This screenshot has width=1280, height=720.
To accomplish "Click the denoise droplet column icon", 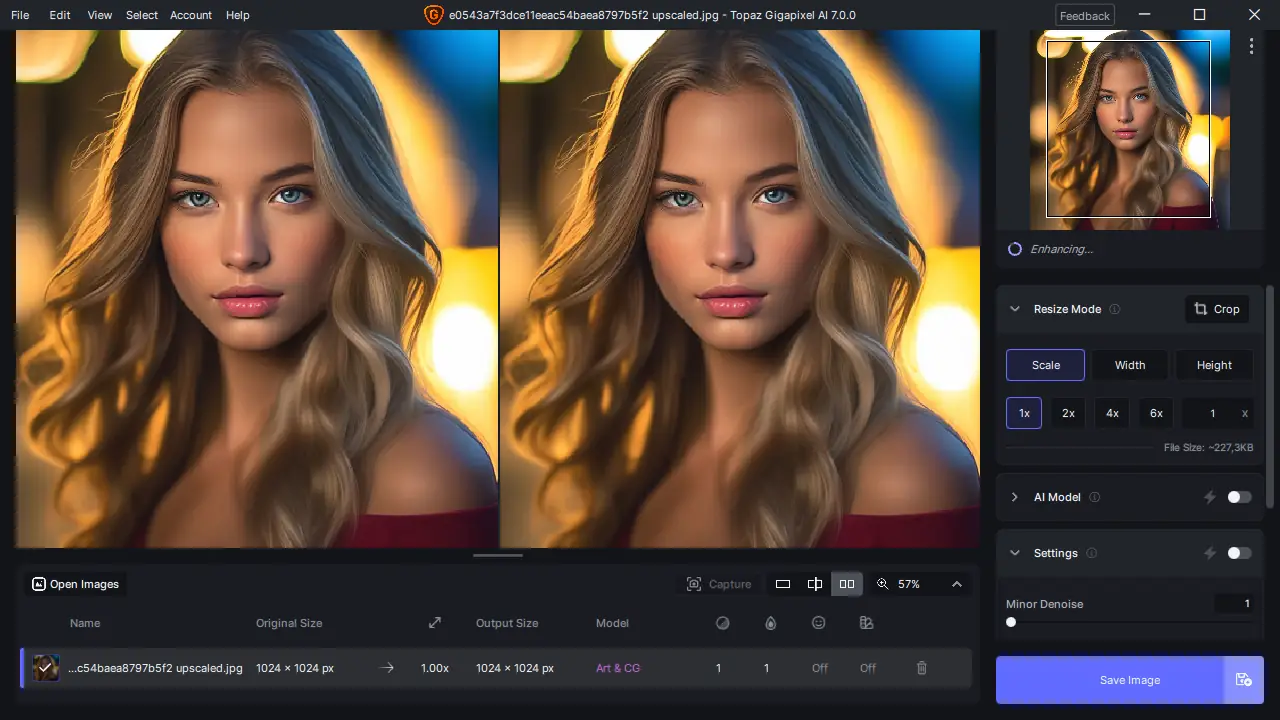I will click(x=770, y=623).
